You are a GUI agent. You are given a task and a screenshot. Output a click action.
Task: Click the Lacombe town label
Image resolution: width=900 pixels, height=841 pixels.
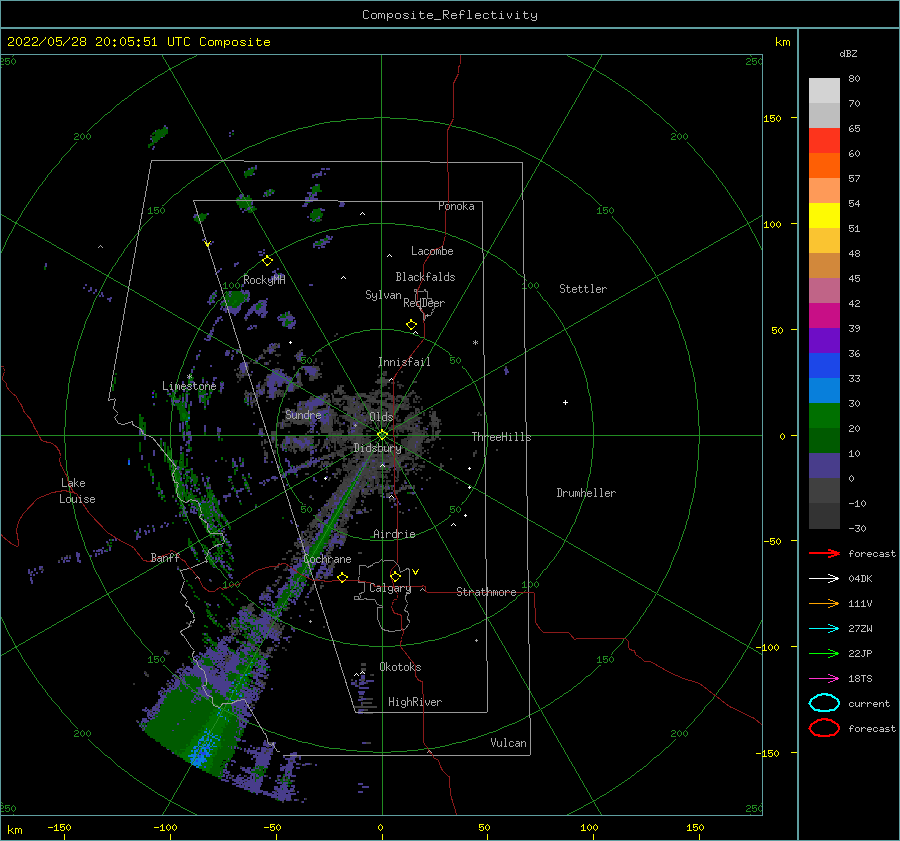[432, 251]
